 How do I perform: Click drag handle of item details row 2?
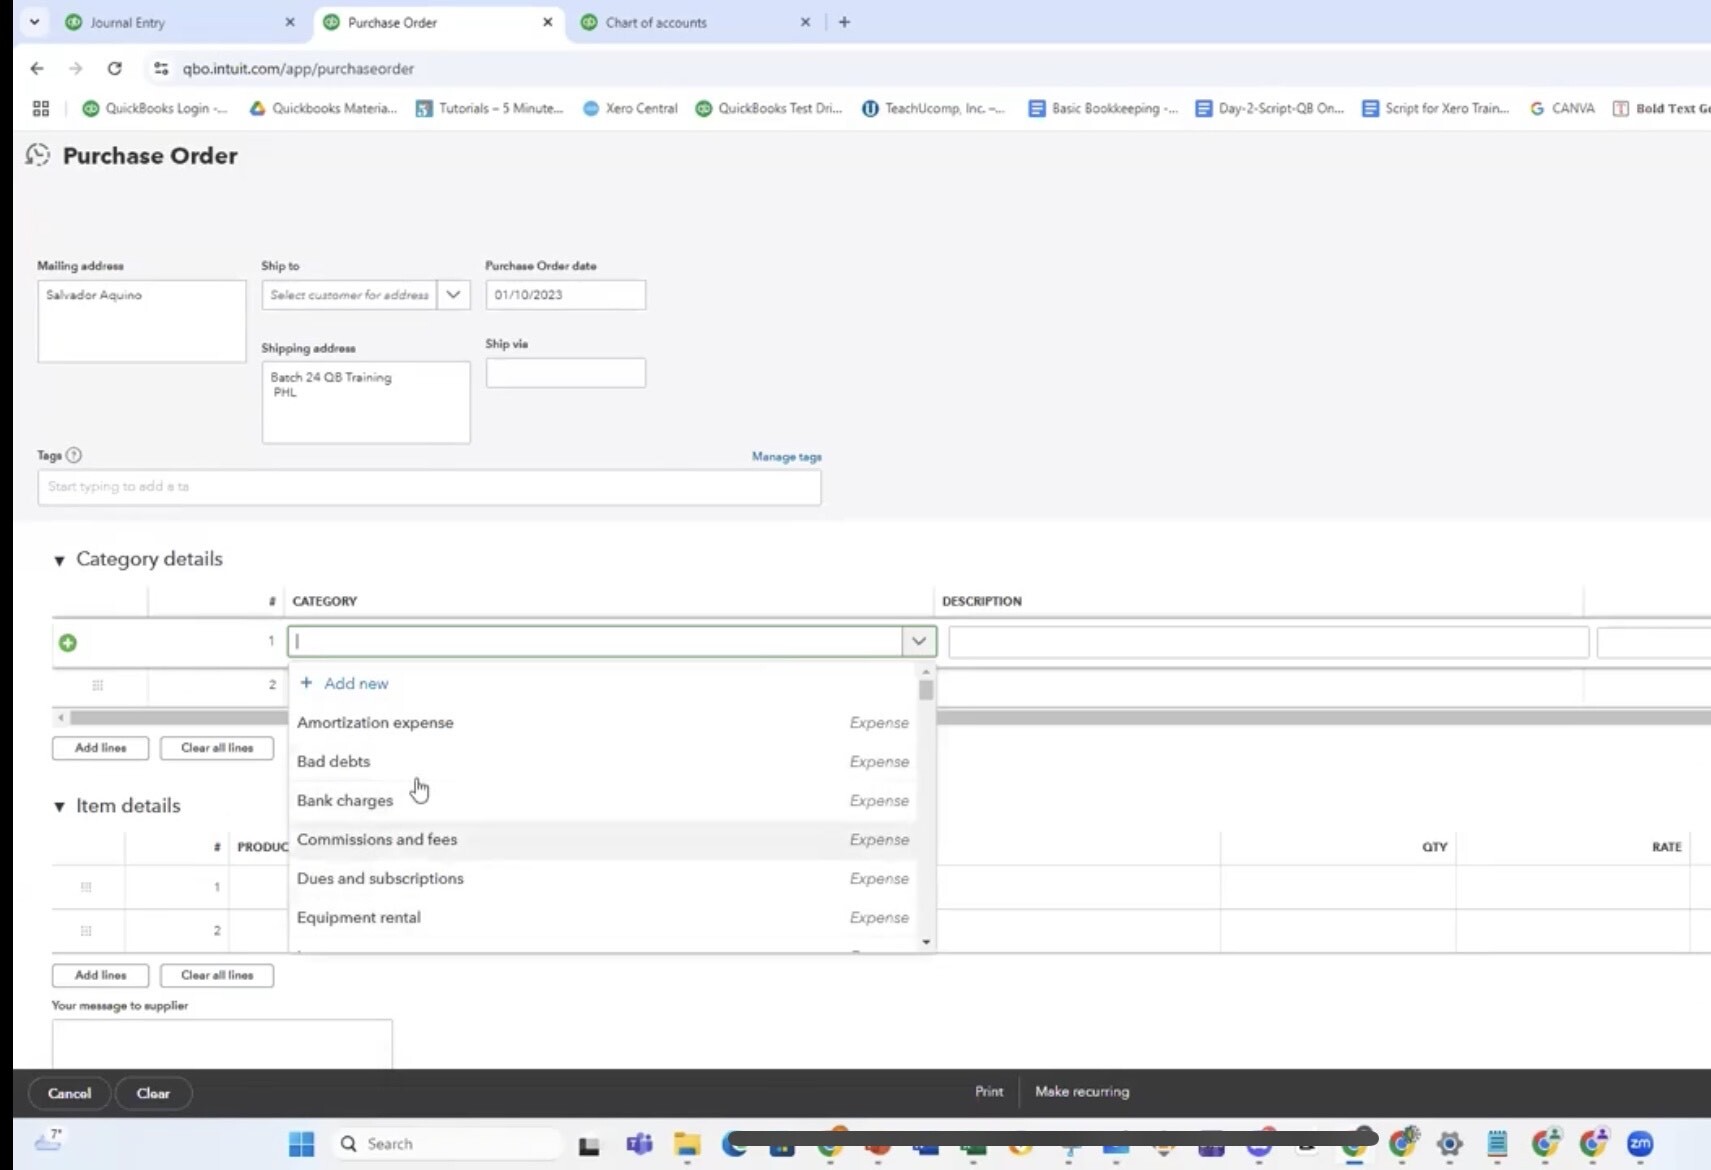(86, 931)
